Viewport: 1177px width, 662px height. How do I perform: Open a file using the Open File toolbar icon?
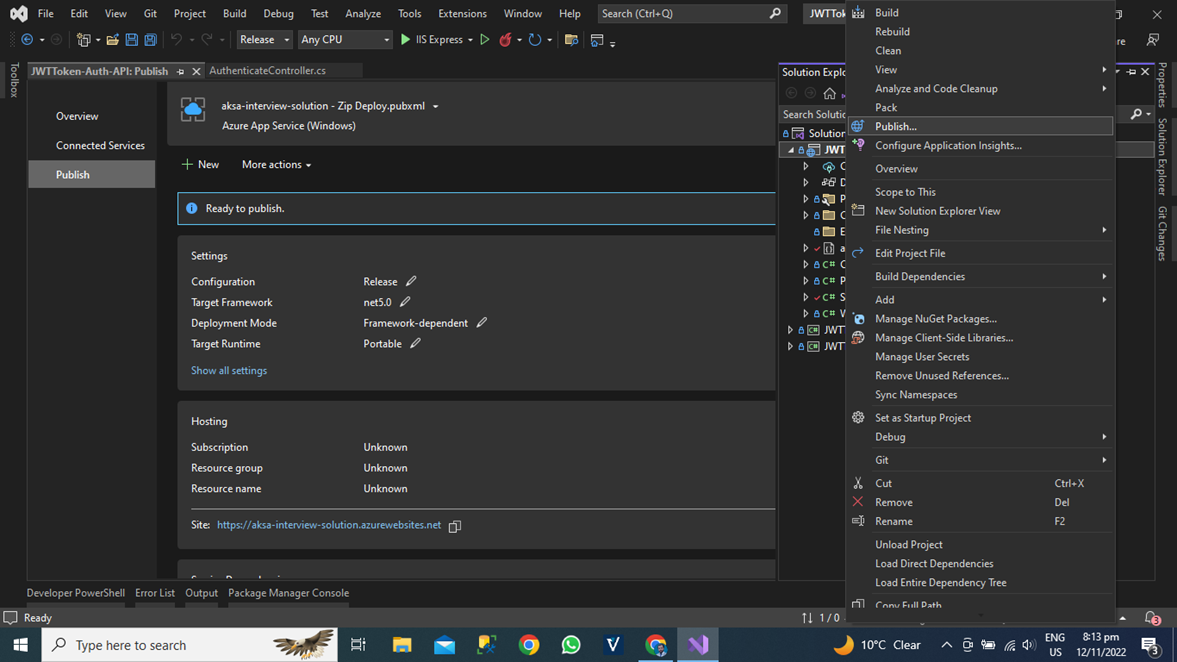pos(112,39)
